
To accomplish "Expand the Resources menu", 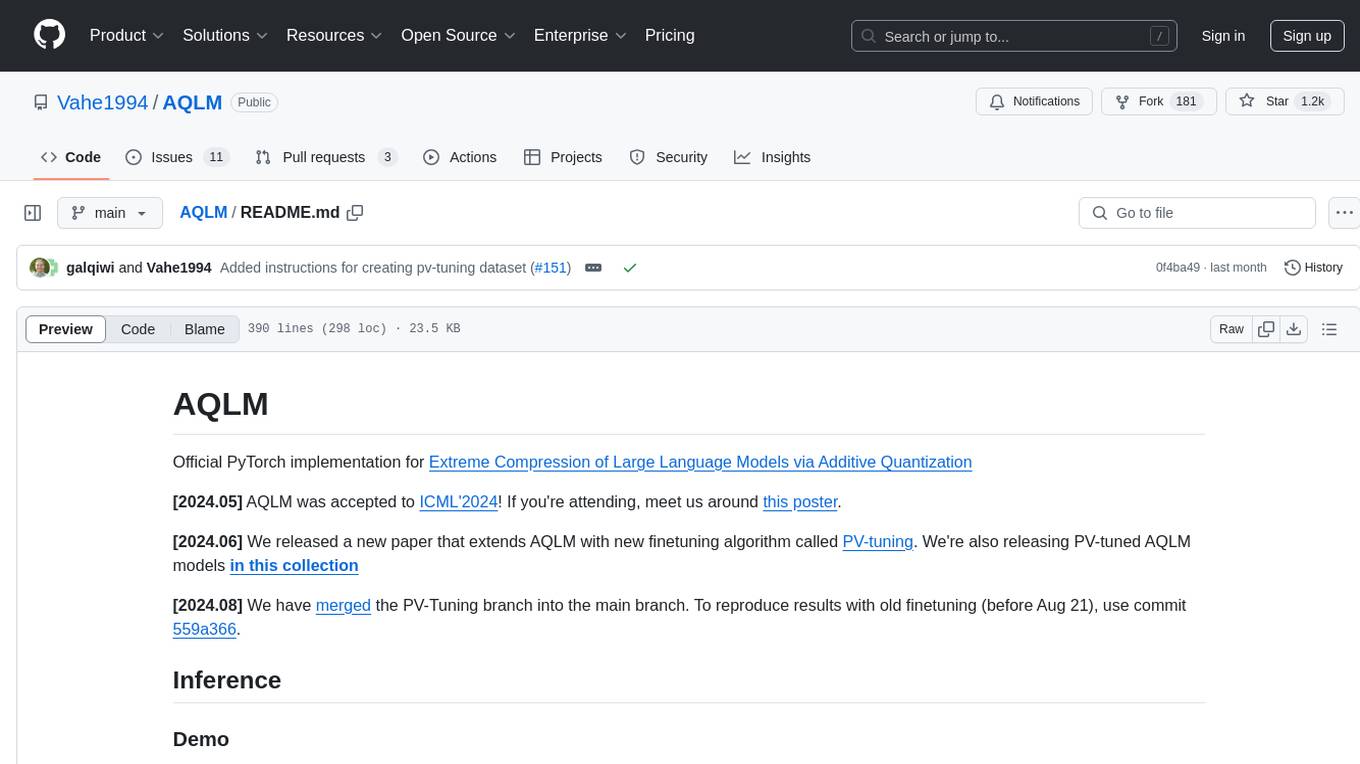I will click(x=334, y=35).
